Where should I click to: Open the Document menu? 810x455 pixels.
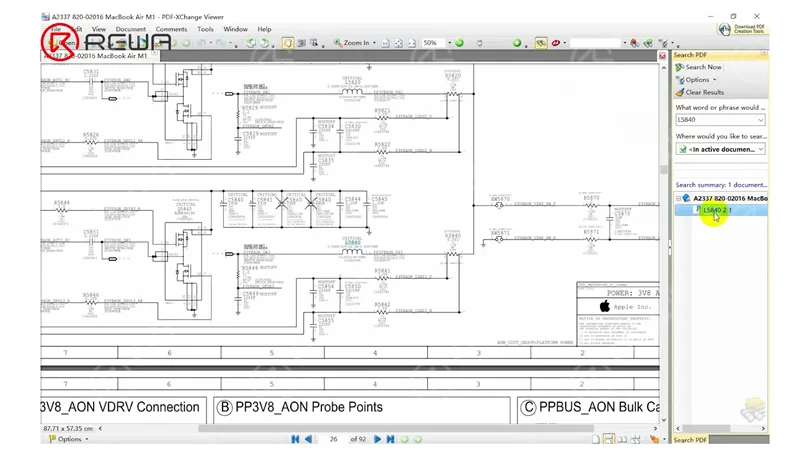[x=130, y=29]
